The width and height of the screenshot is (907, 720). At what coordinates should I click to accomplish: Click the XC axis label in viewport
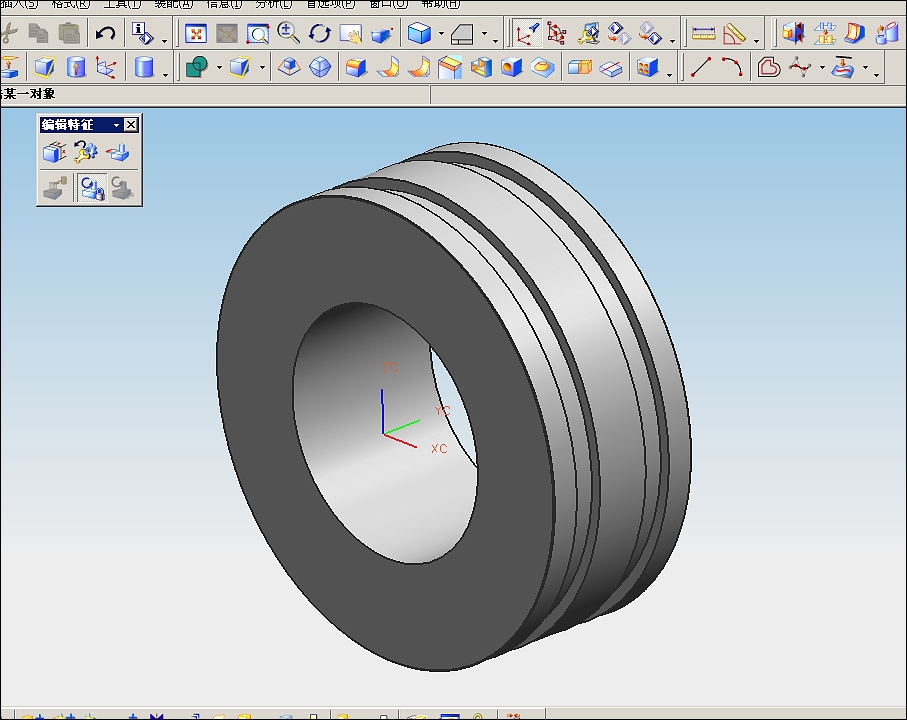pos(439,448)
